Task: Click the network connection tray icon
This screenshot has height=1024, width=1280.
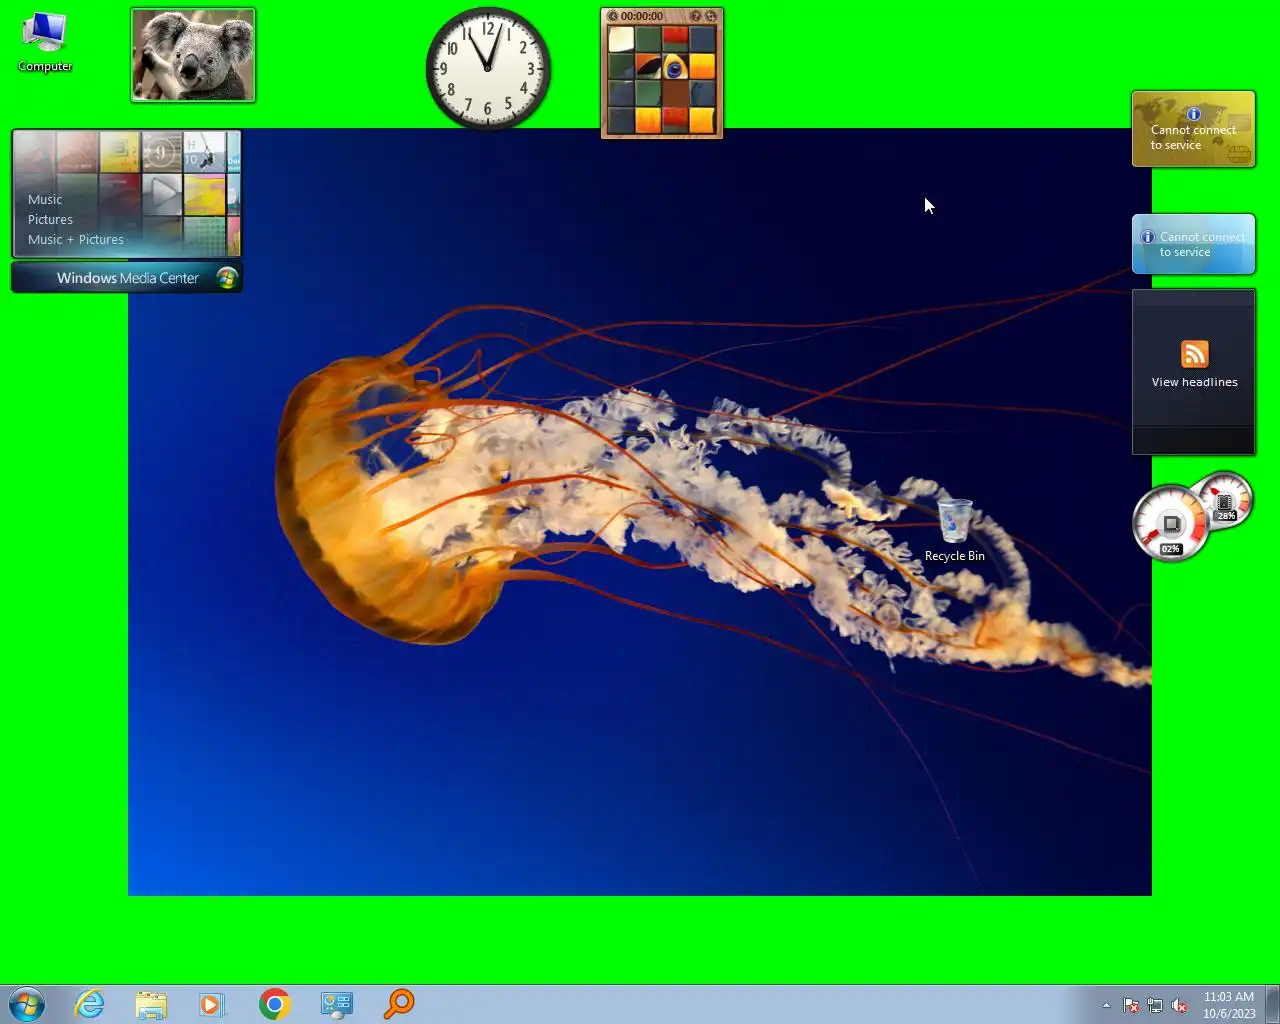Action: [x=1155, y=1005]
